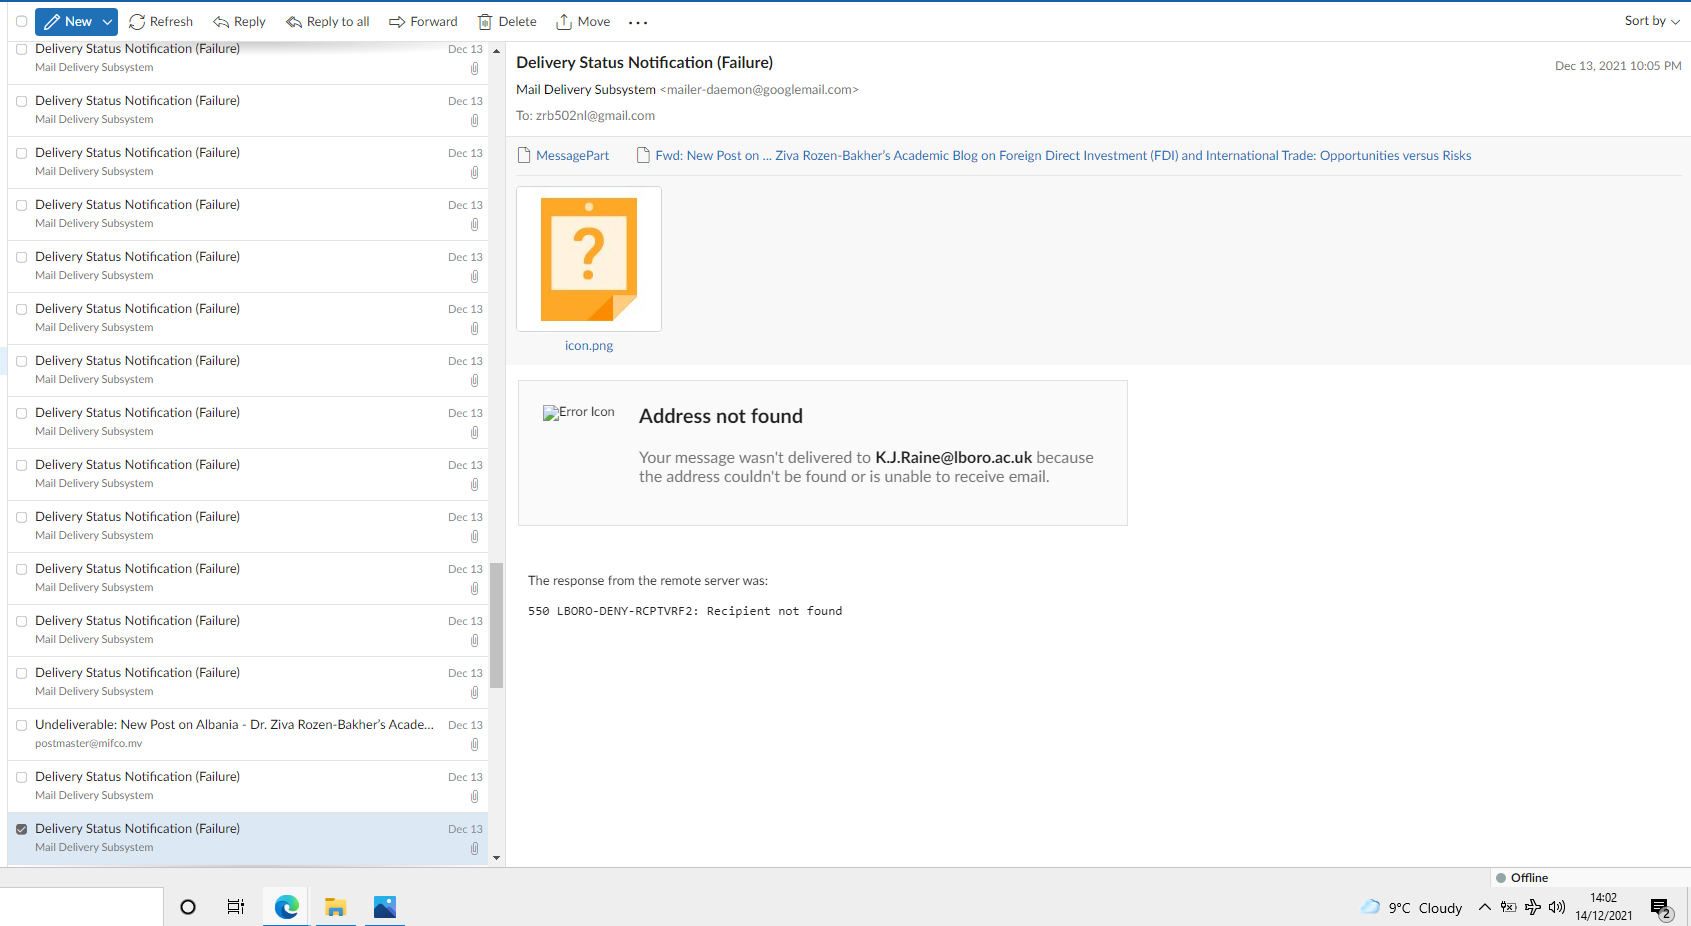Click the Address not found heading
Image resolution: width=1691 pixels, height=926 pixels.
pos(721,416)
